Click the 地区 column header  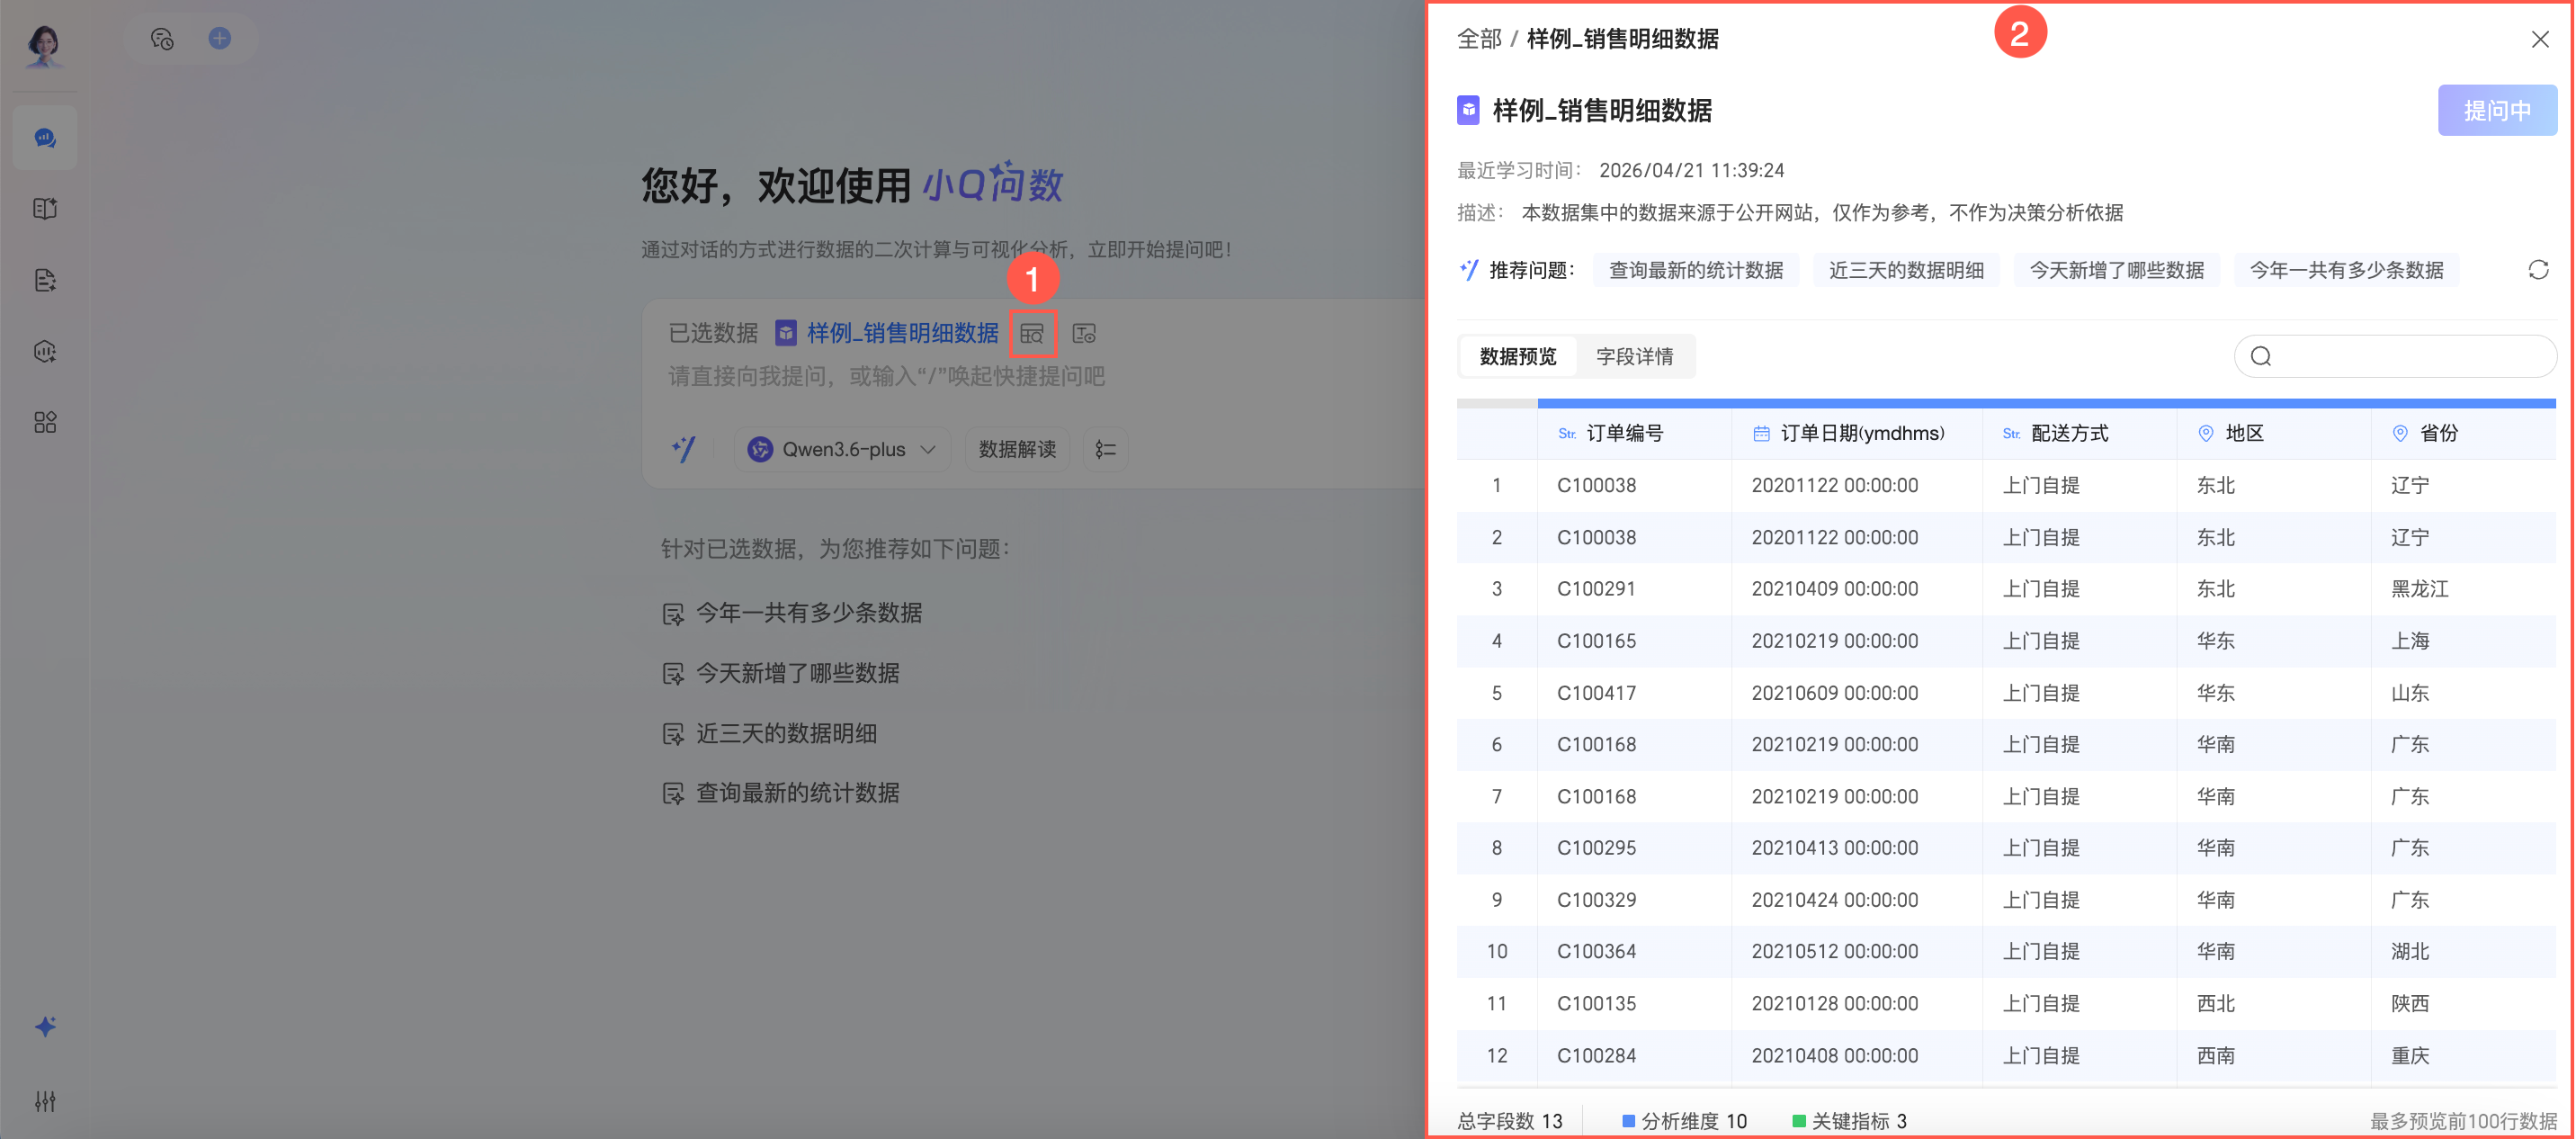tap(2273, 433)
